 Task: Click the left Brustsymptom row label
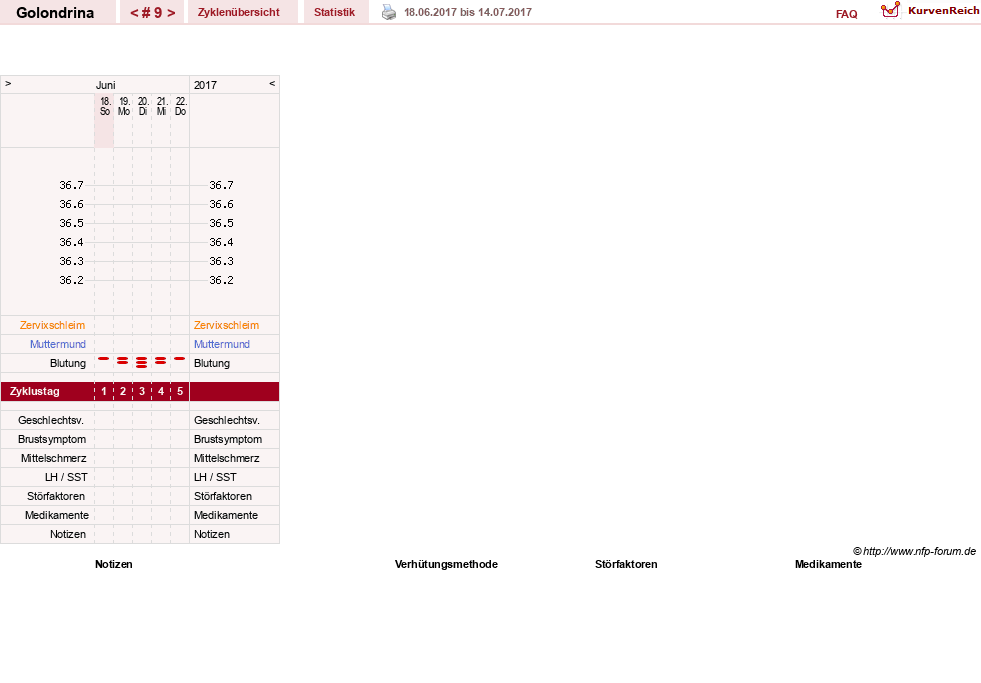pos(52,439)
